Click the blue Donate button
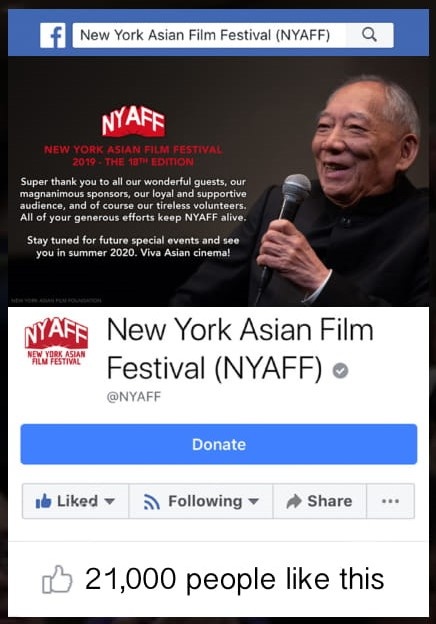 219,444
